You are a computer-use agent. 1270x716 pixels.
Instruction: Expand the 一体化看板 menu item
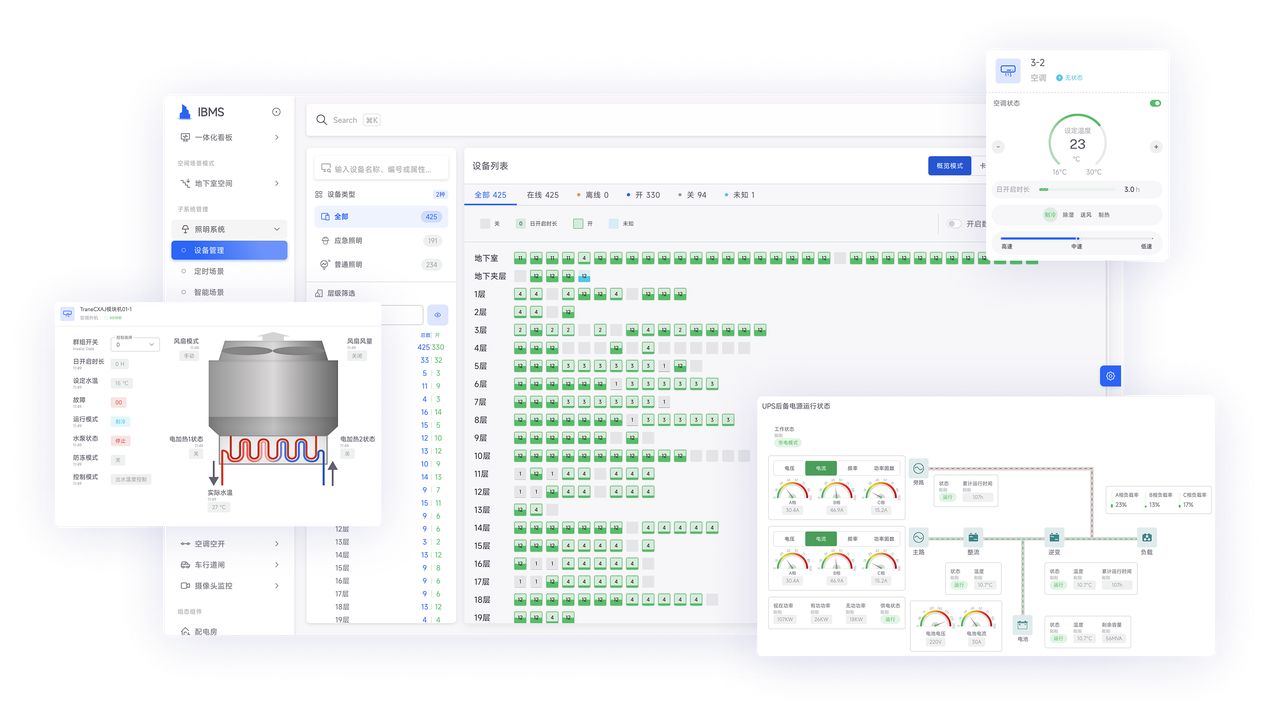(x=277, y=137)
